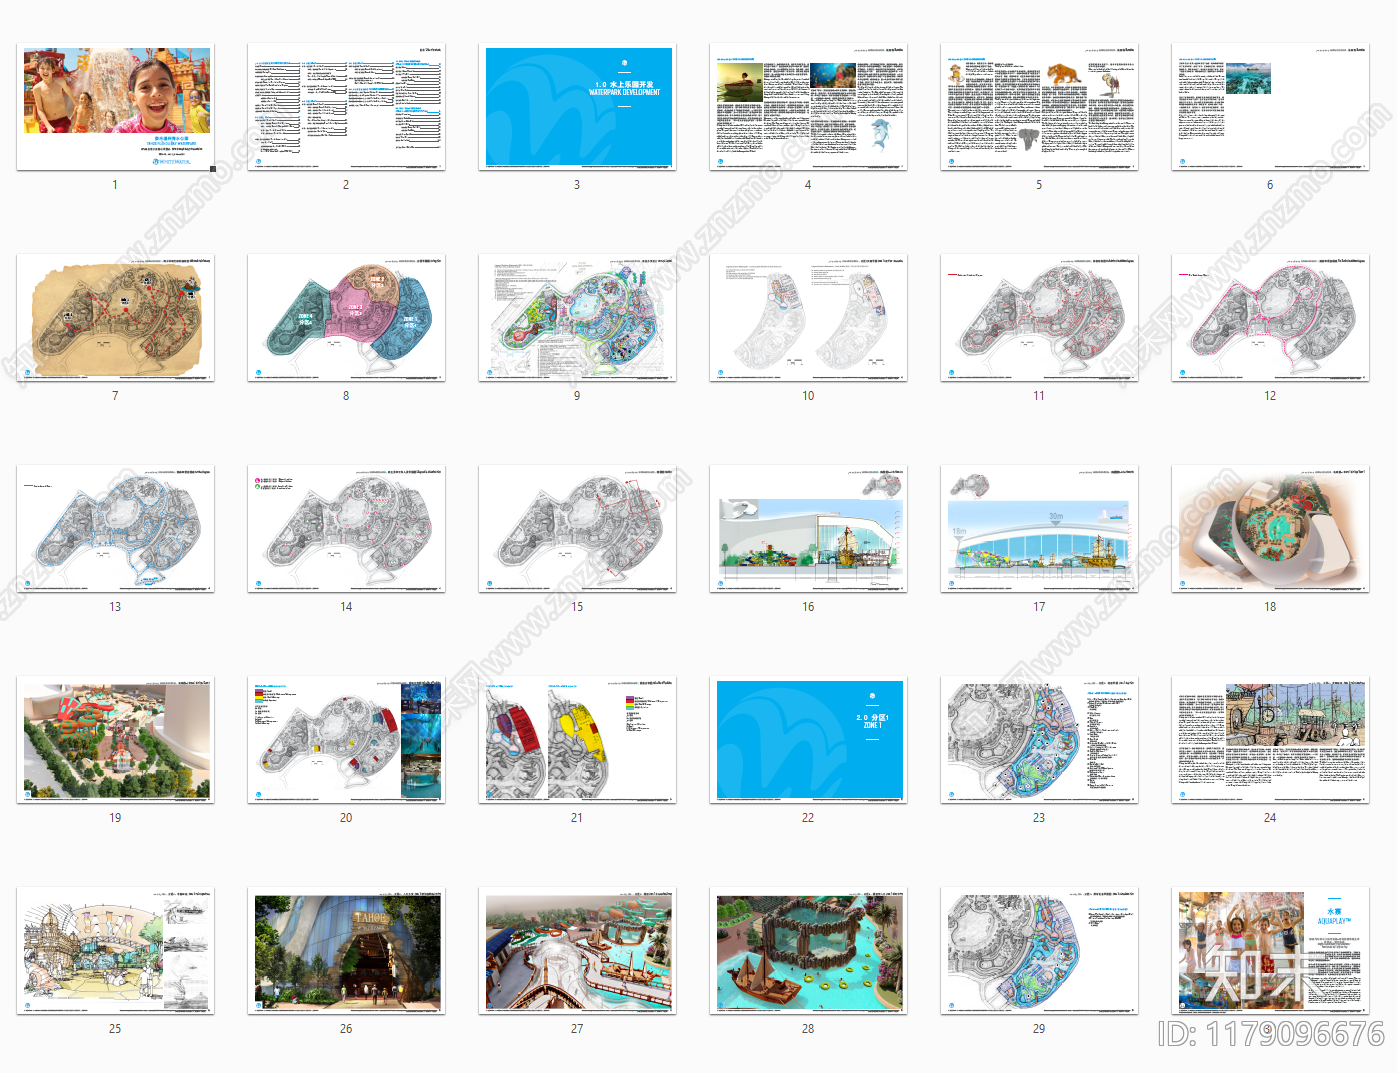Image resolution: width=1397 pixels, height=1073 pixels.
Task: Click page number label 28
Action: pos(808,1029)
